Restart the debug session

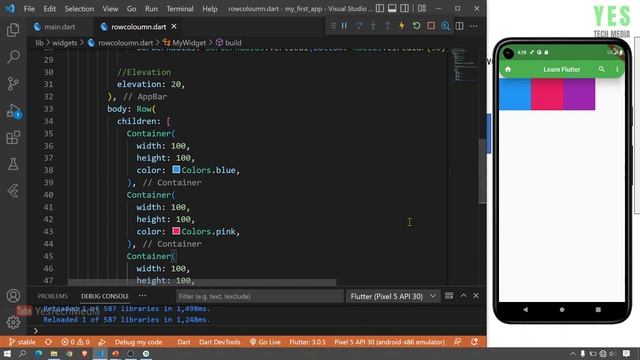click(x=416, y=26)
